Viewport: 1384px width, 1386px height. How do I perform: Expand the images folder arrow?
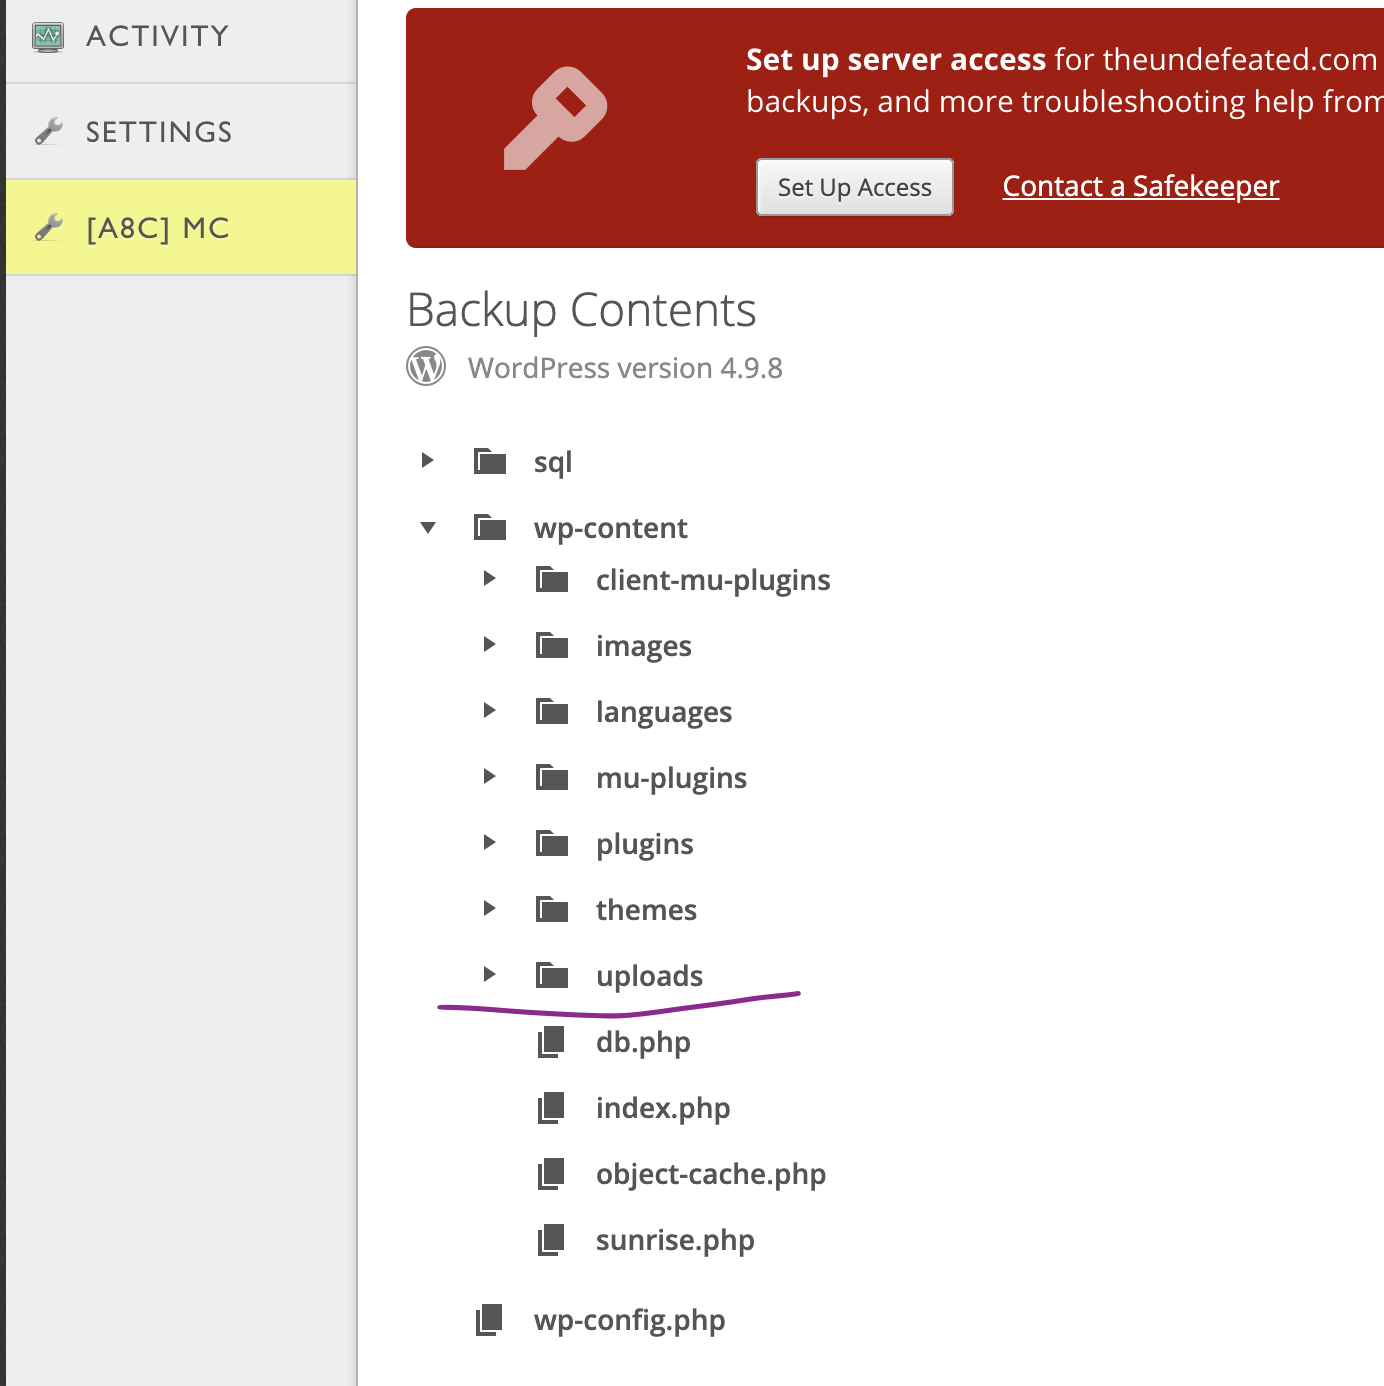coord(489,644)
